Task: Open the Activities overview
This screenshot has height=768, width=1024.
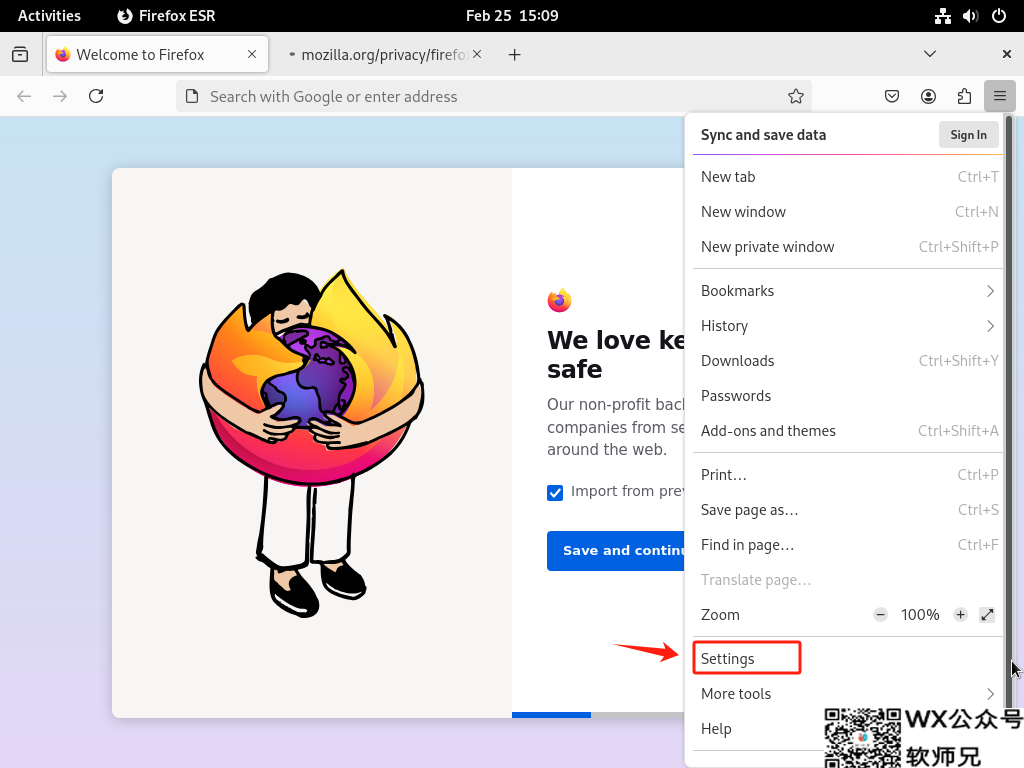Action: point(50,16)
